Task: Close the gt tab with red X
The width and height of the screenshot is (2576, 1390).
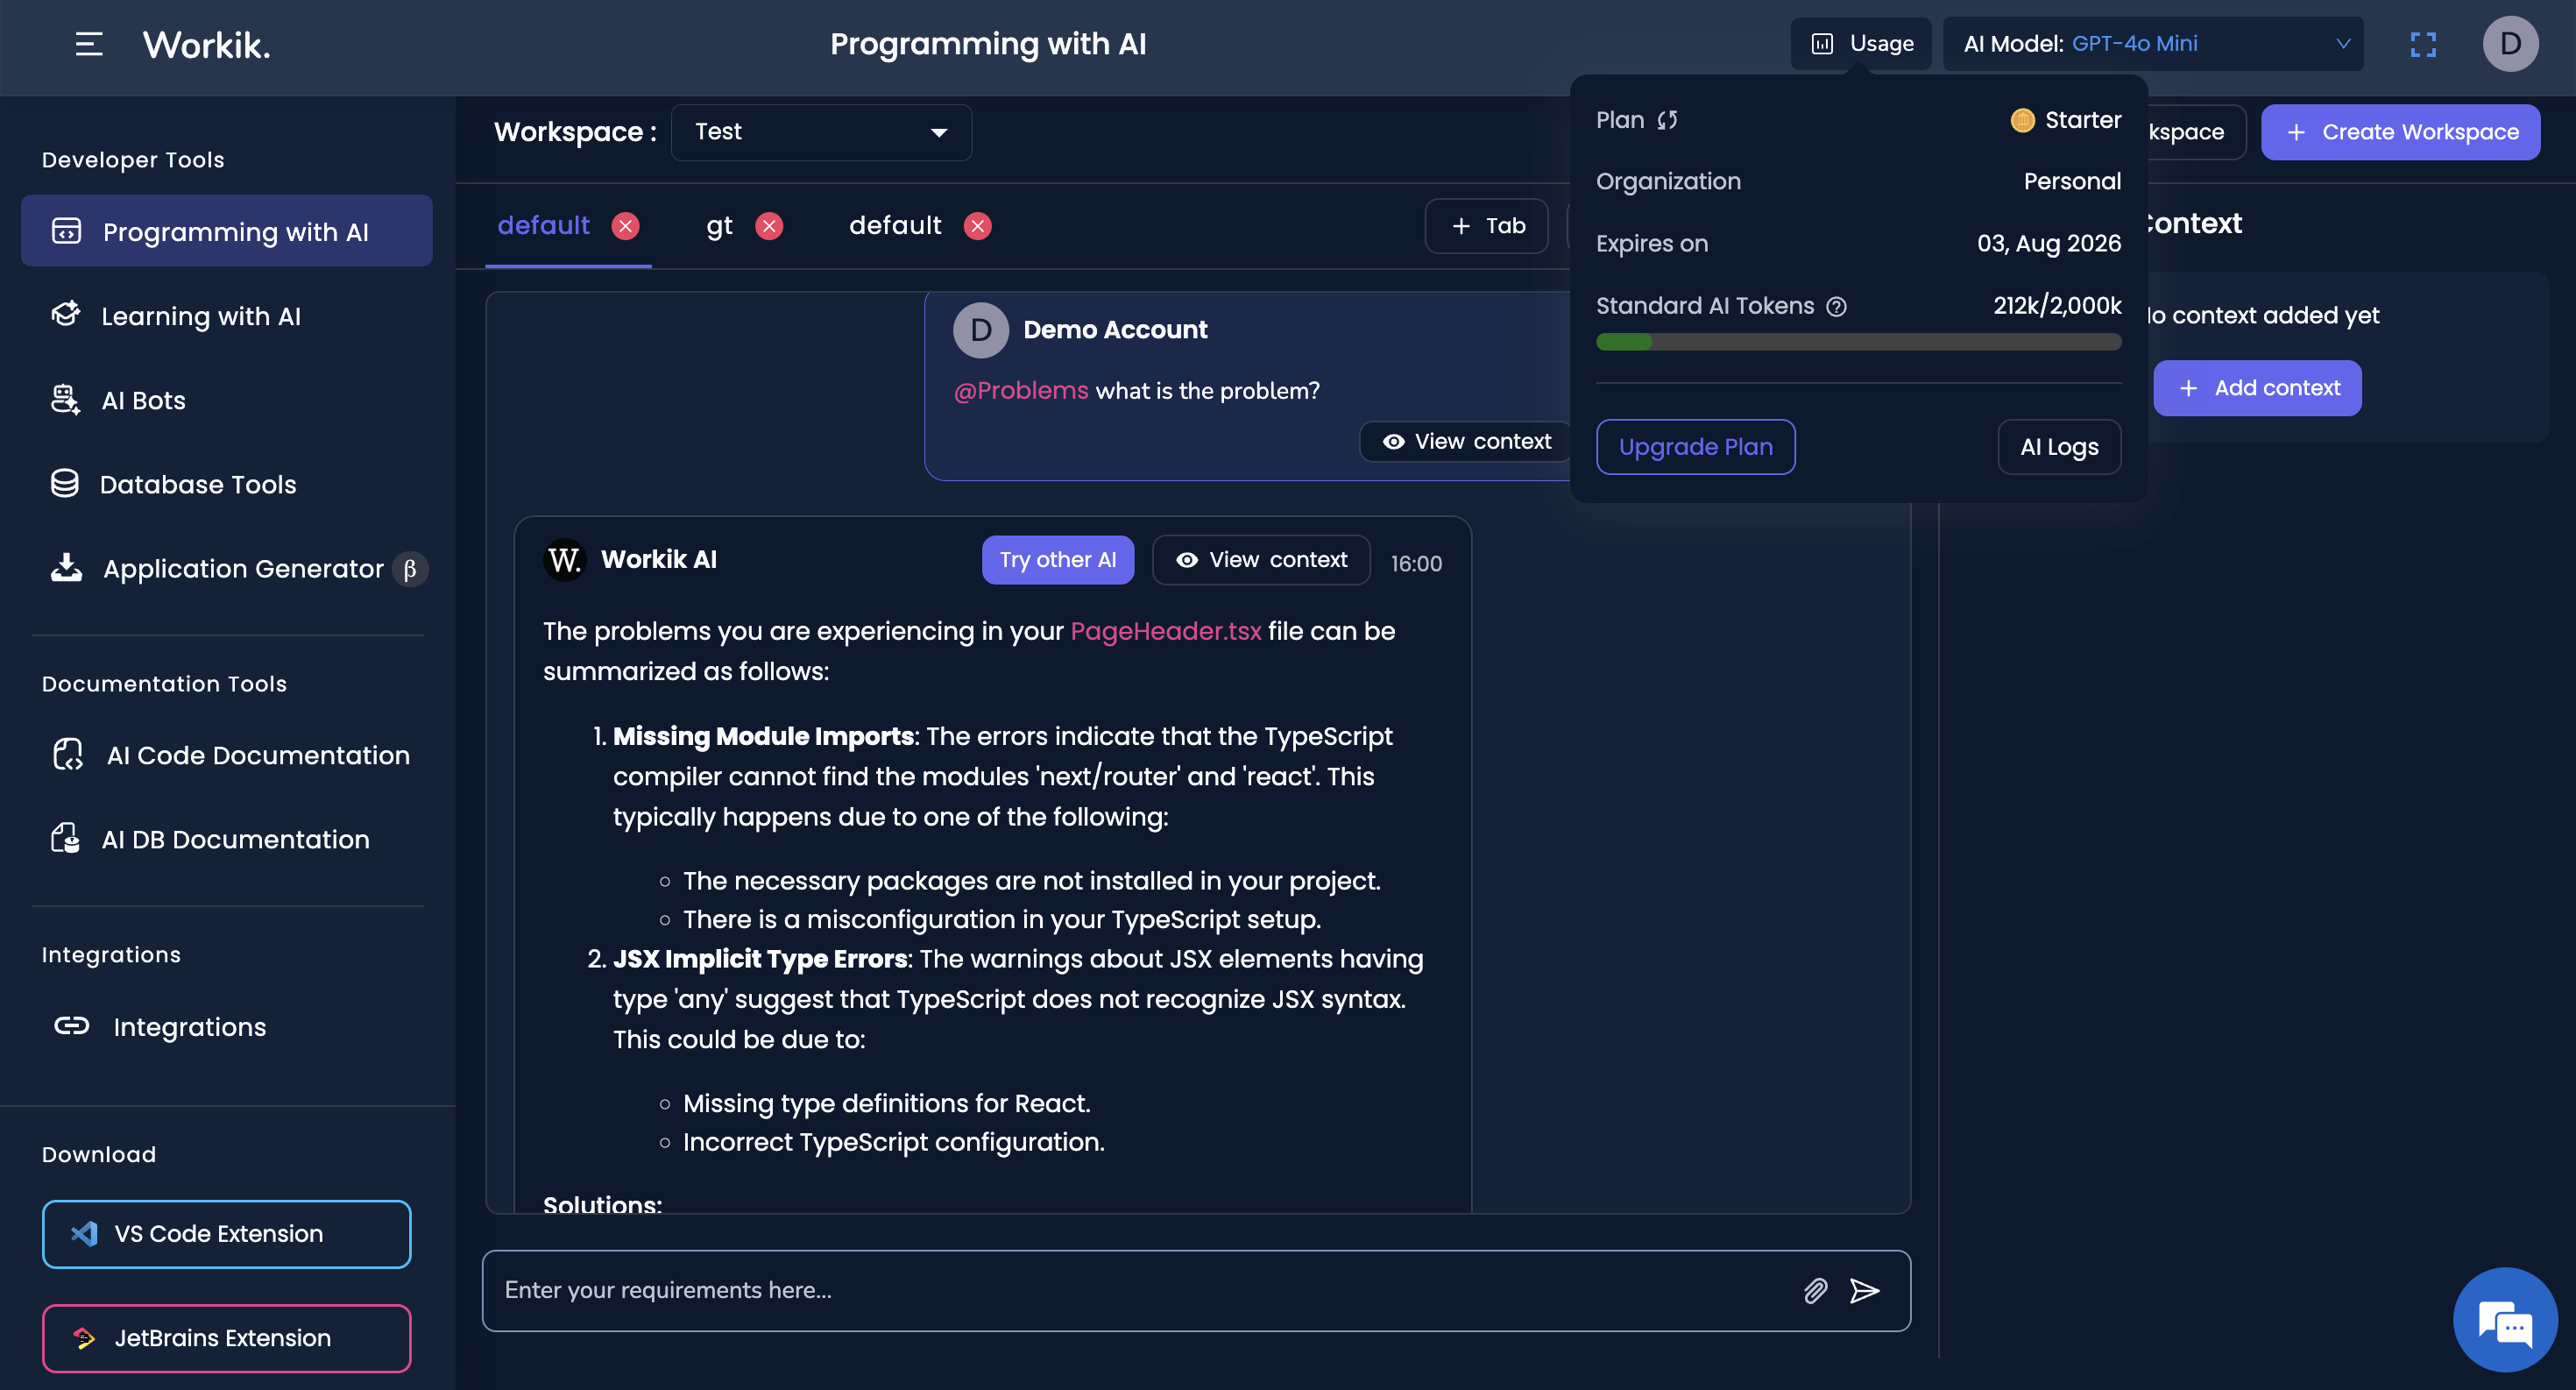Action: click(768, 226)
